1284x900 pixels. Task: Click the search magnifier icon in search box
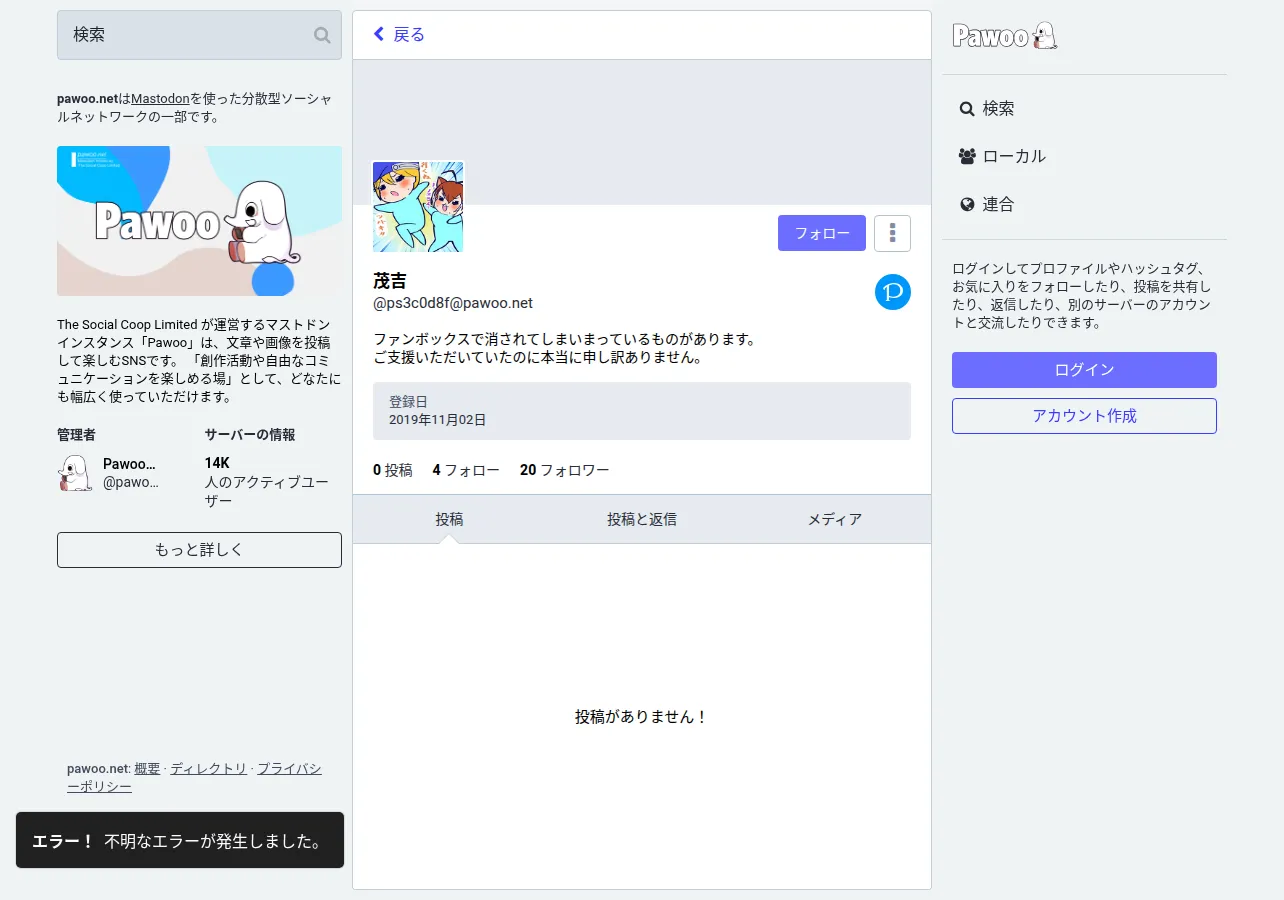[322, 35]
